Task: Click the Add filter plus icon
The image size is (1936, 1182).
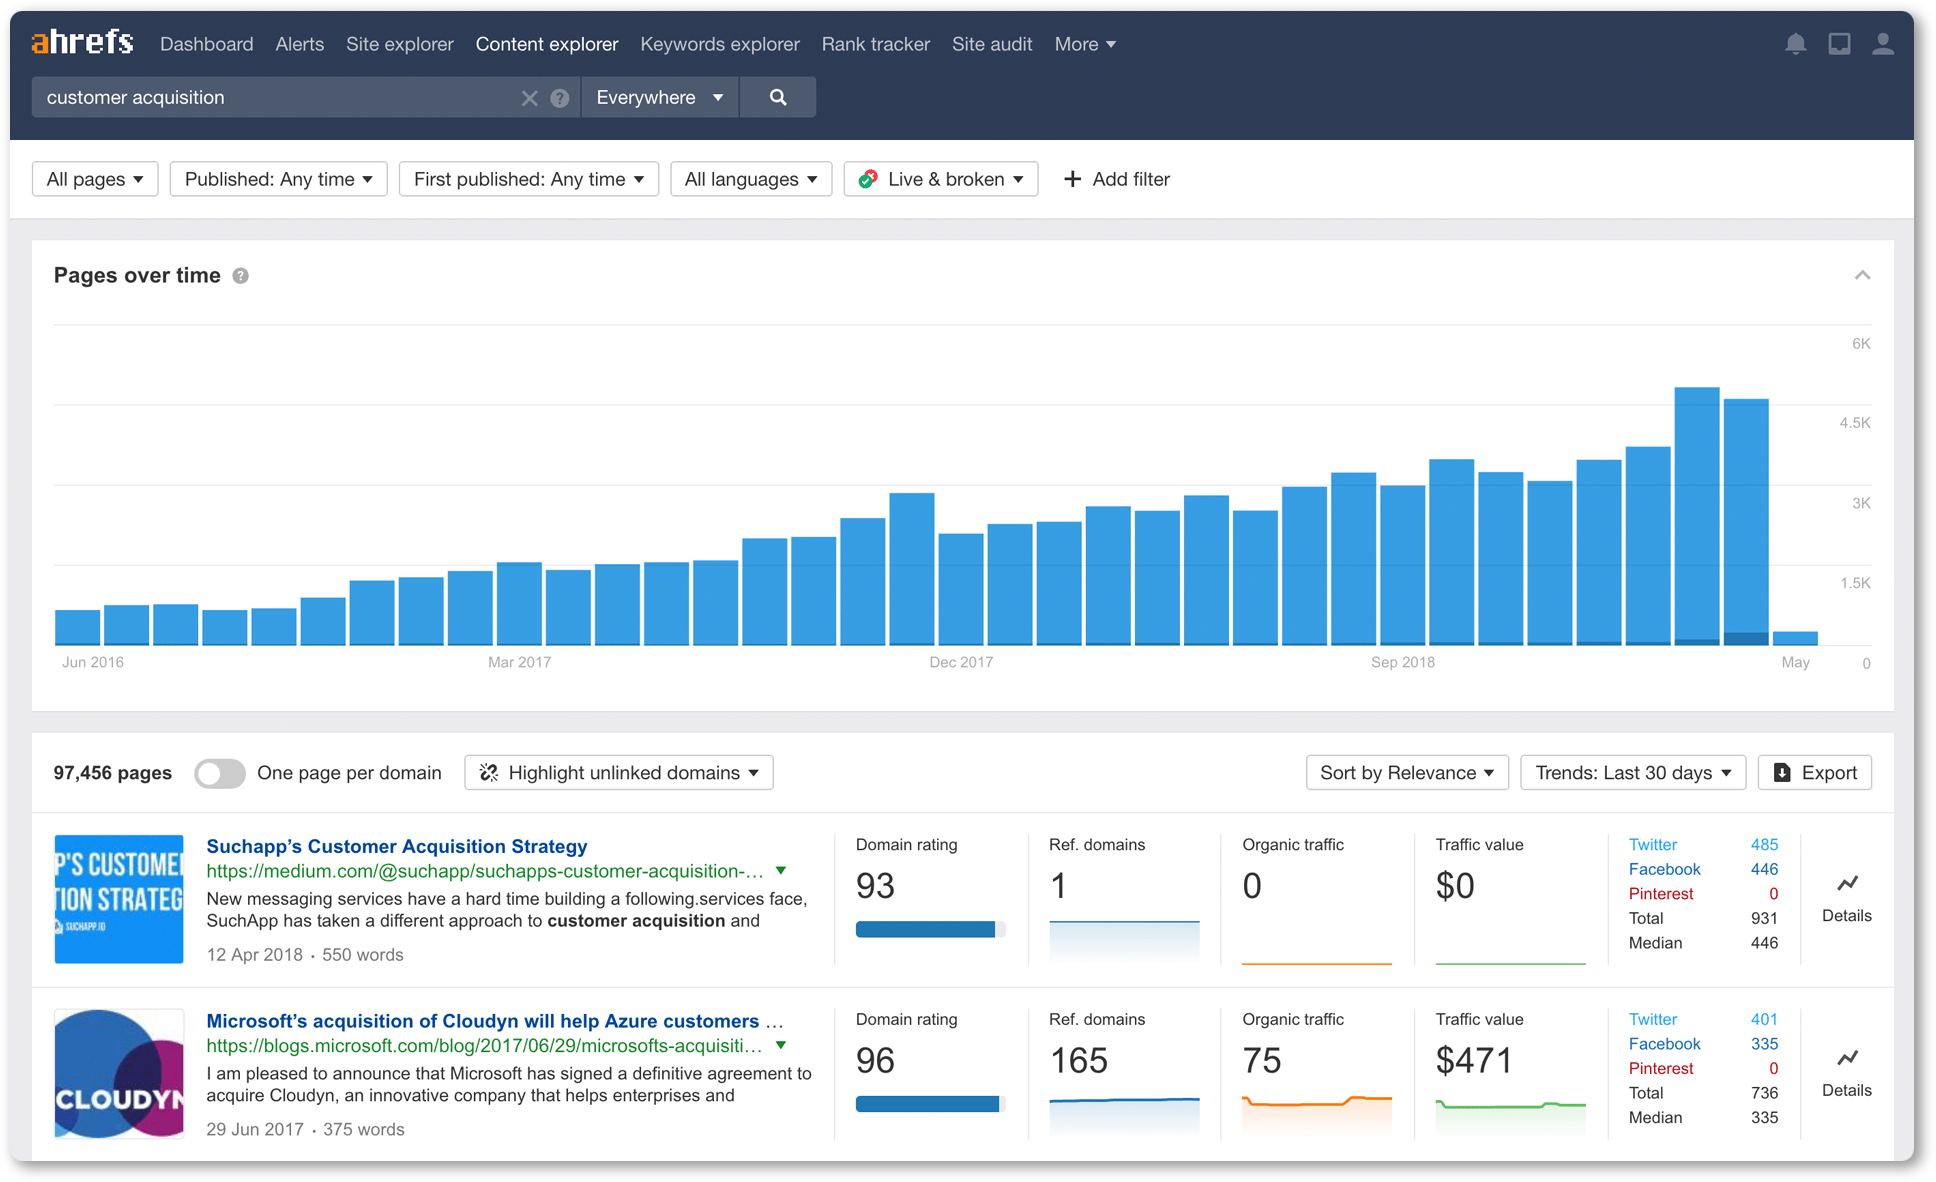Action: (x=1072, y=179)
